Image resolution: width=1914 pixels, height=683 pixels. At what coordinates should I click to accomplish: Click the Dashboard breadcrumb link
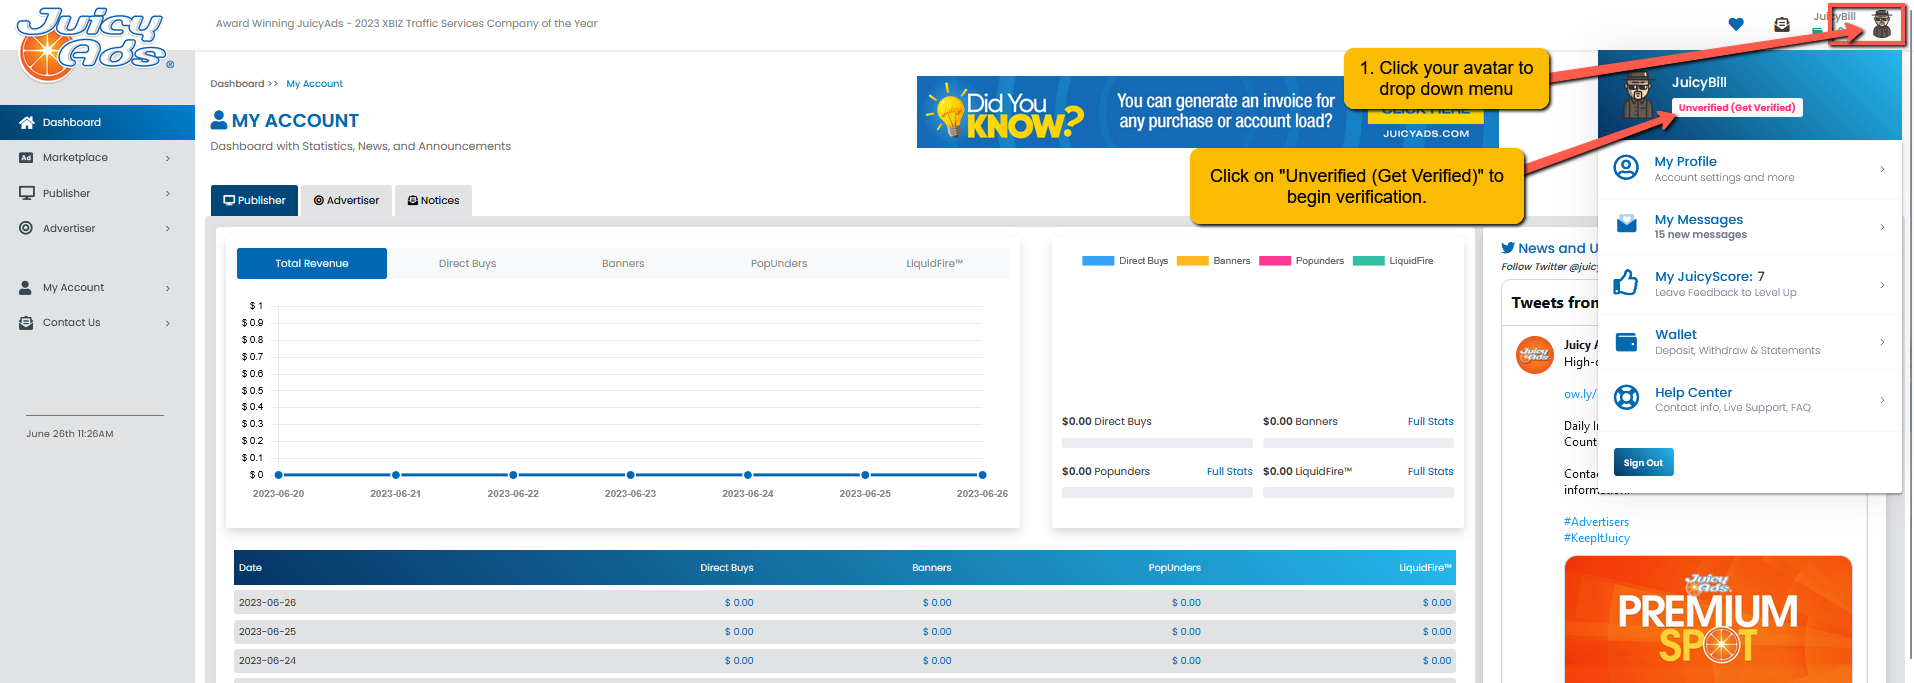coord(237,84)
